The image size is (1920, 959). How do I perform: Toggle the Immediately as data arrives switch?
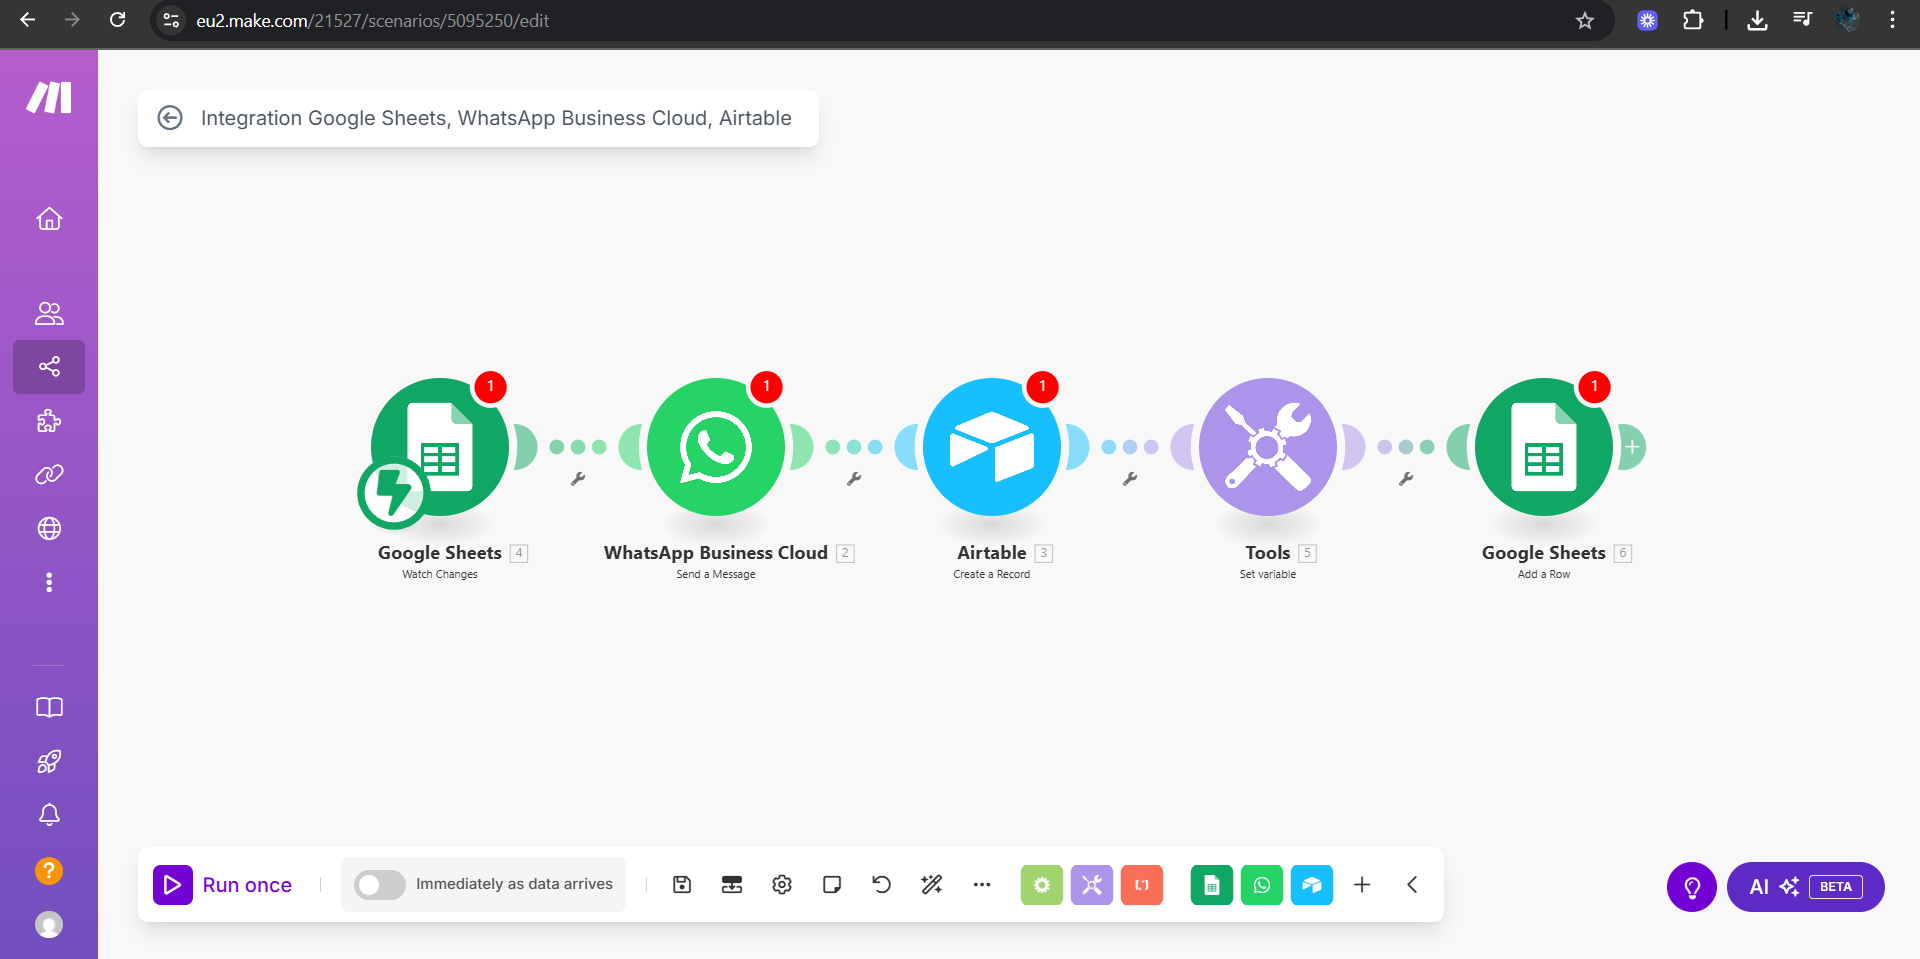coord(380,884)
